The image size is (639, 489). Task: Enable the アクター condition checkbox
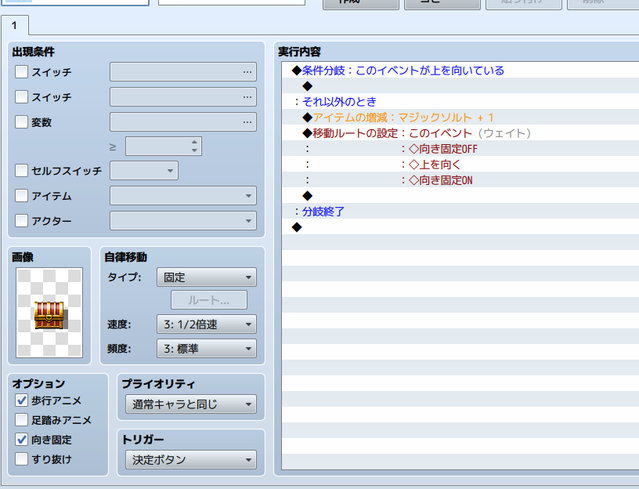click(x=21, y=221)
